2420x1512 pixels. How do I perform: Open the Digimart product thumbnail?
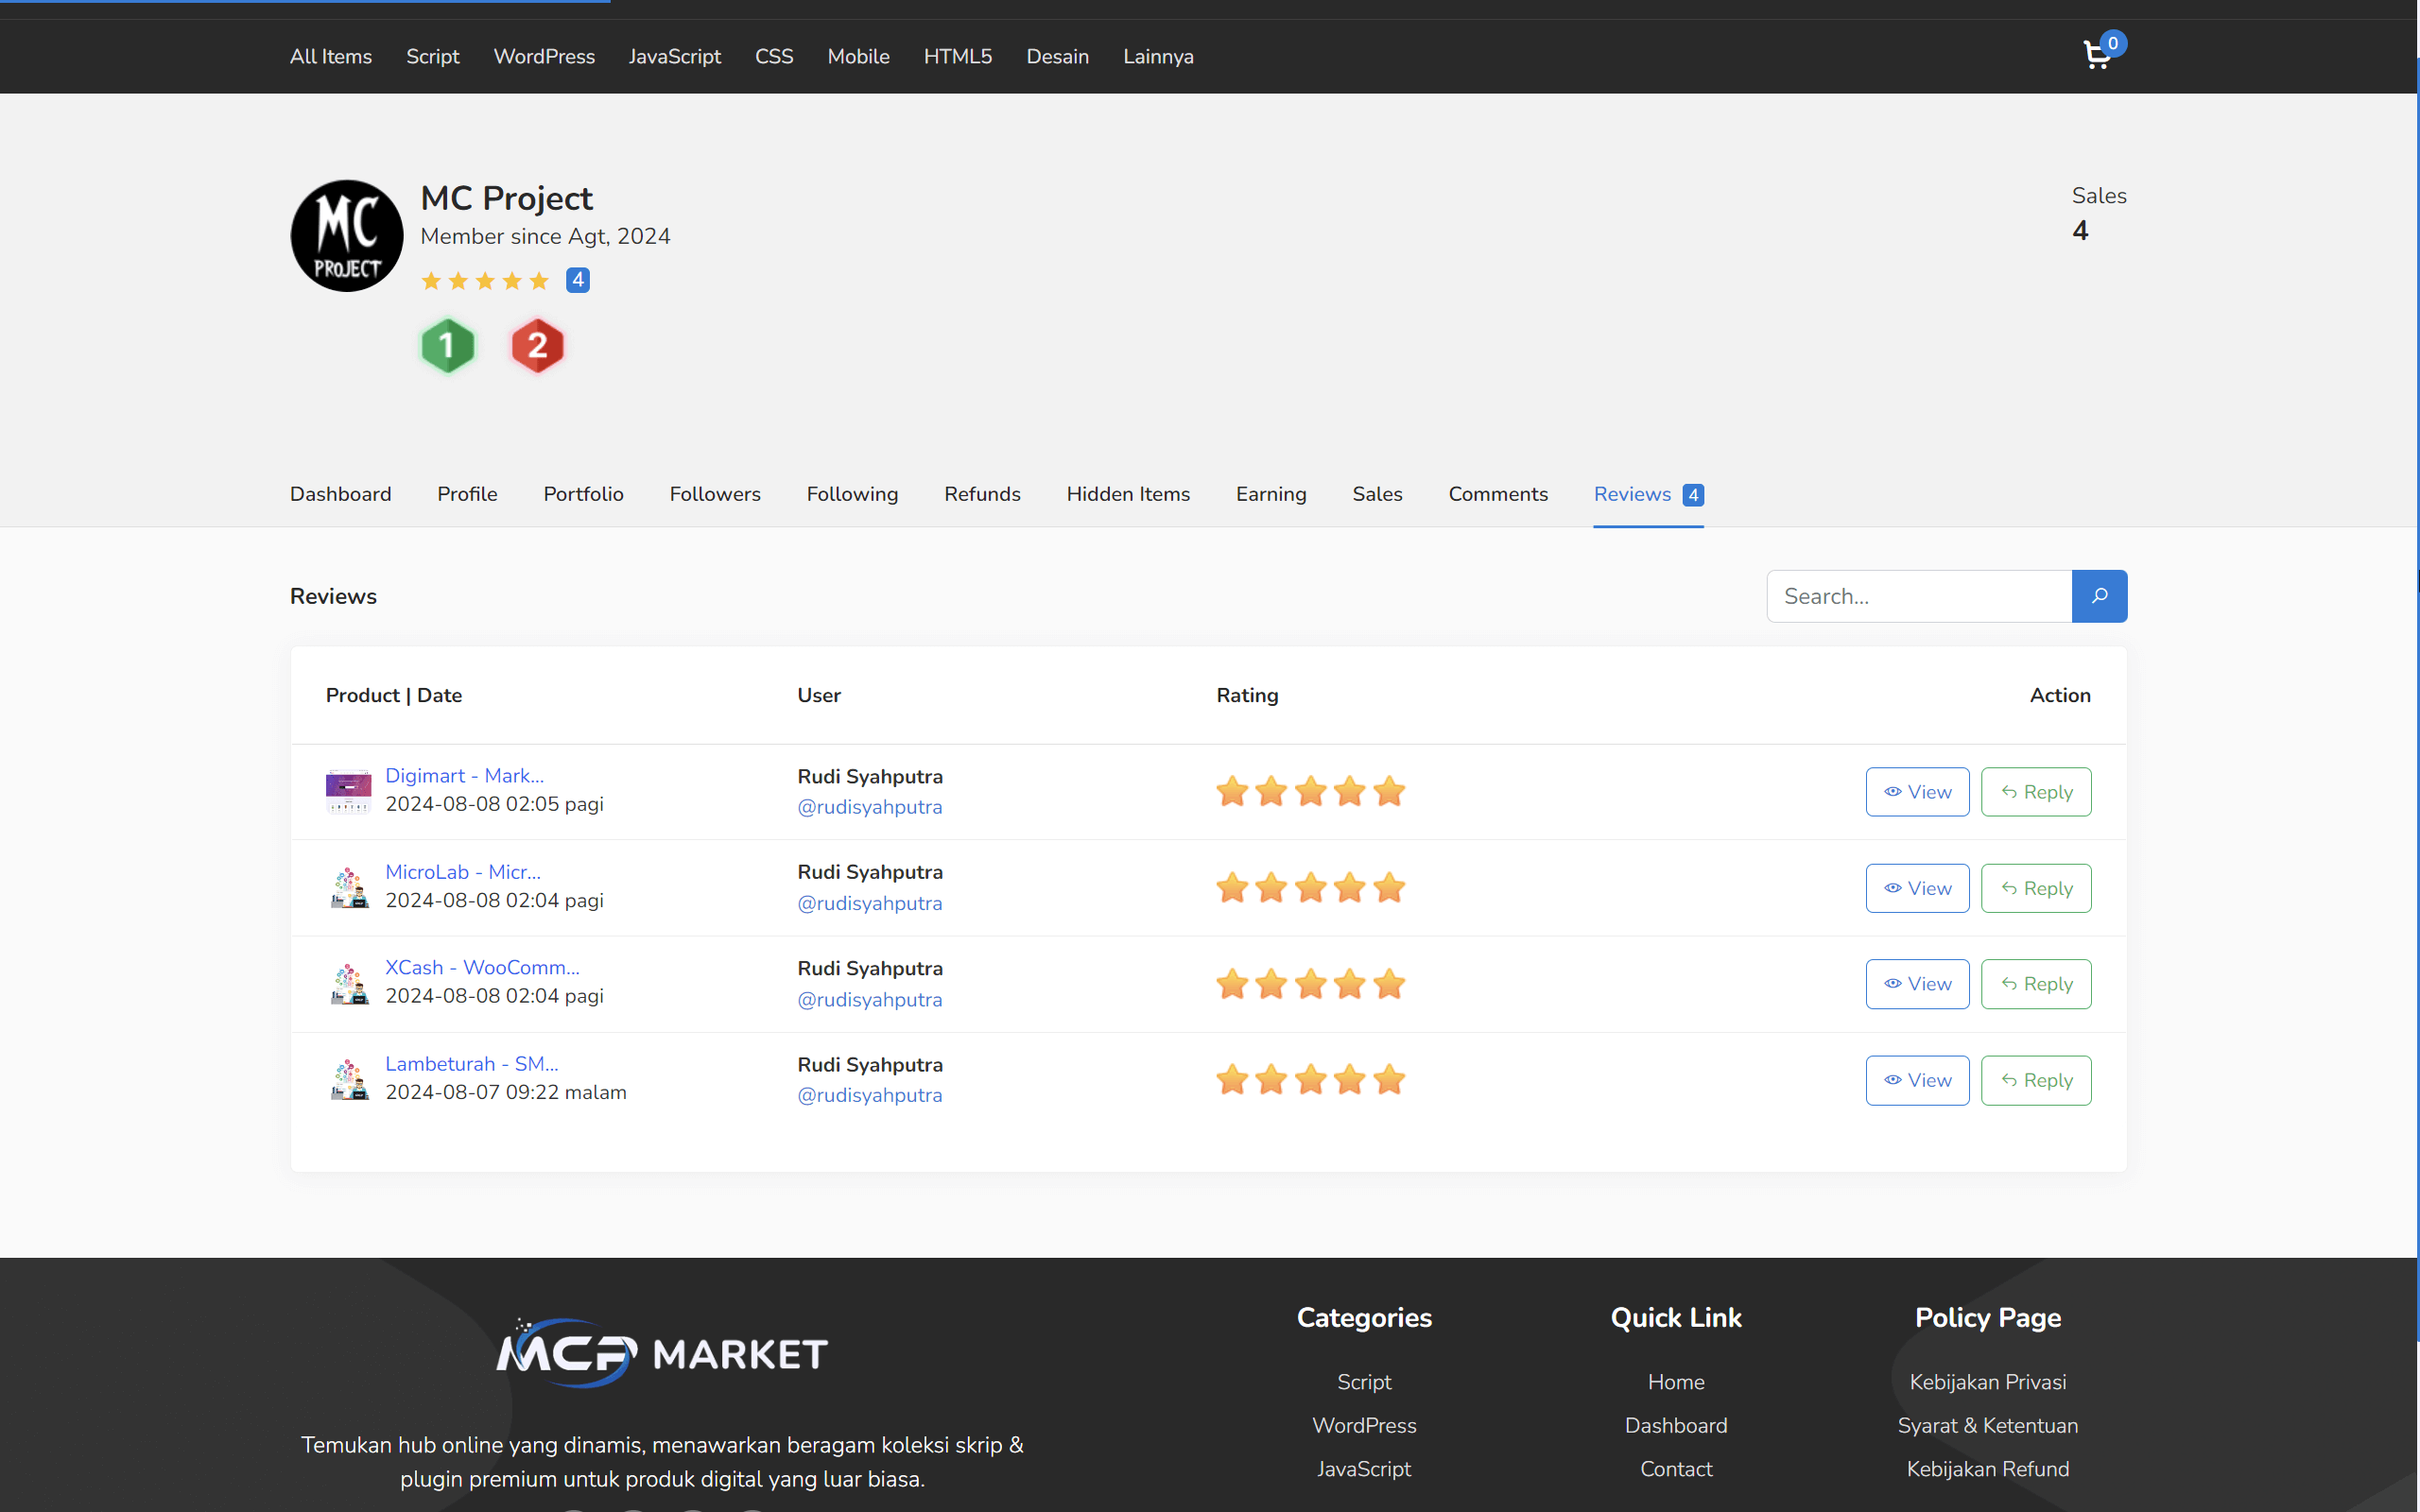(348, 791)
